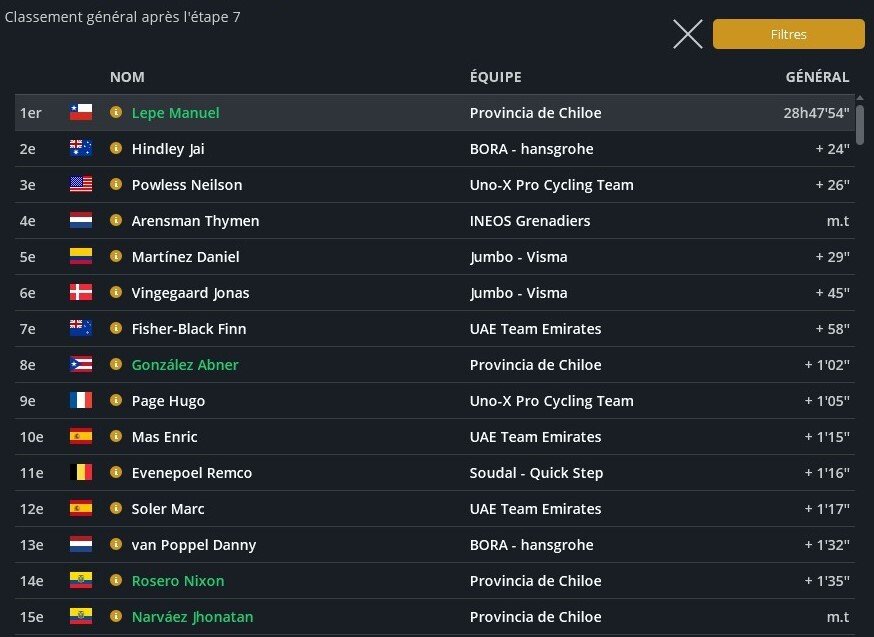Click the info icon beside Vingegaard Jonas

click(116, 293)
